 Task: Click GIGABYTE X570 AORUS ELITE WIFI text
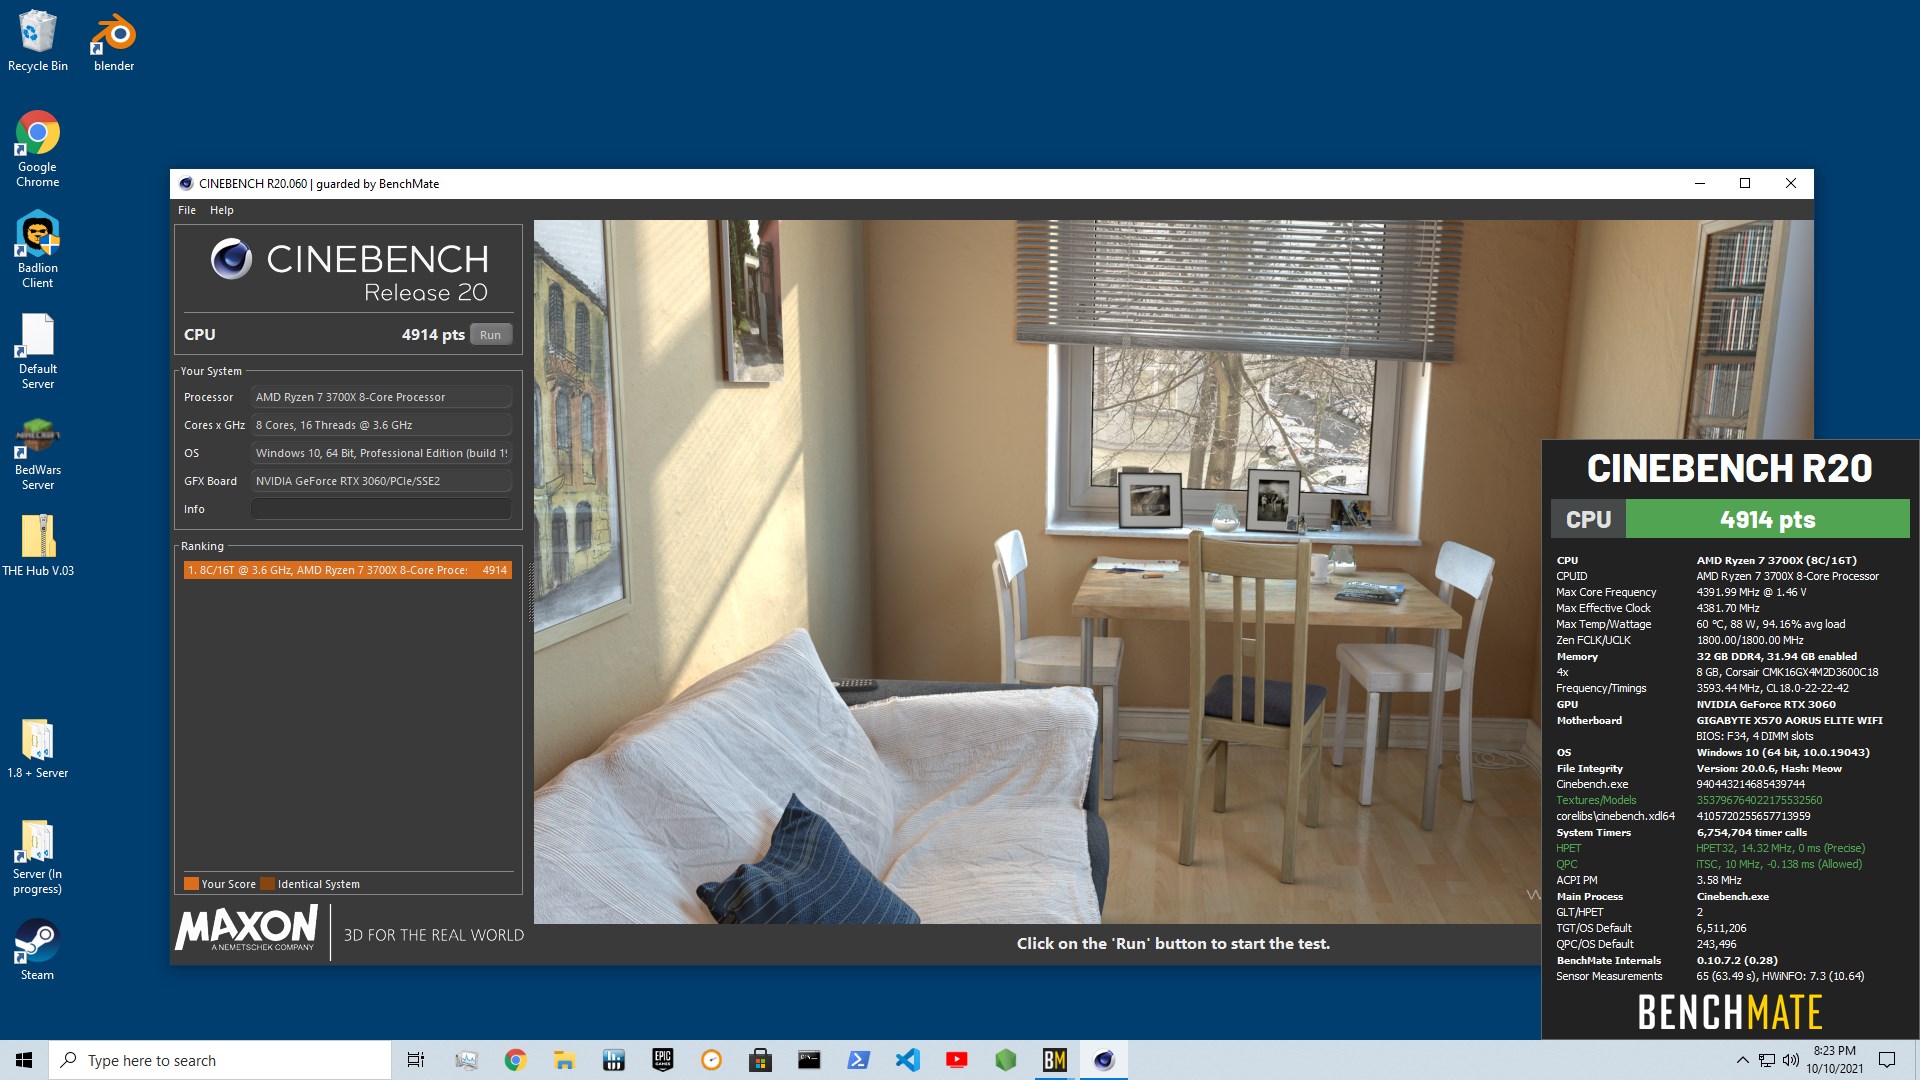tap(1789, 720)
